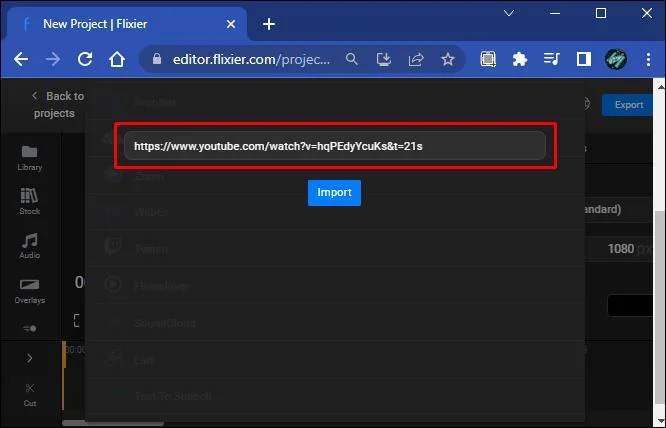Click the zoom magnifier in address bar
This screenshot has height=428, width=666.
coord(352,59)
